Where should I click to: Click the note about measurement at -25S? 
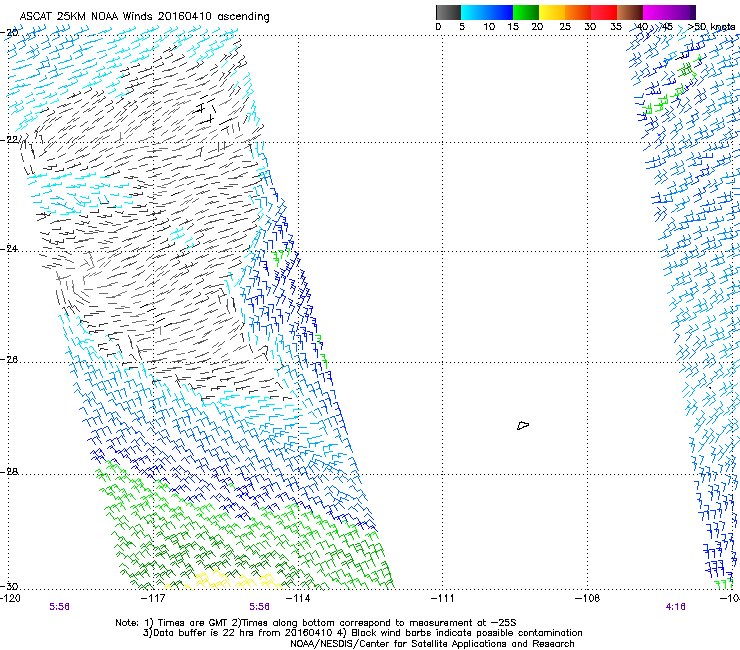point(374,623)
